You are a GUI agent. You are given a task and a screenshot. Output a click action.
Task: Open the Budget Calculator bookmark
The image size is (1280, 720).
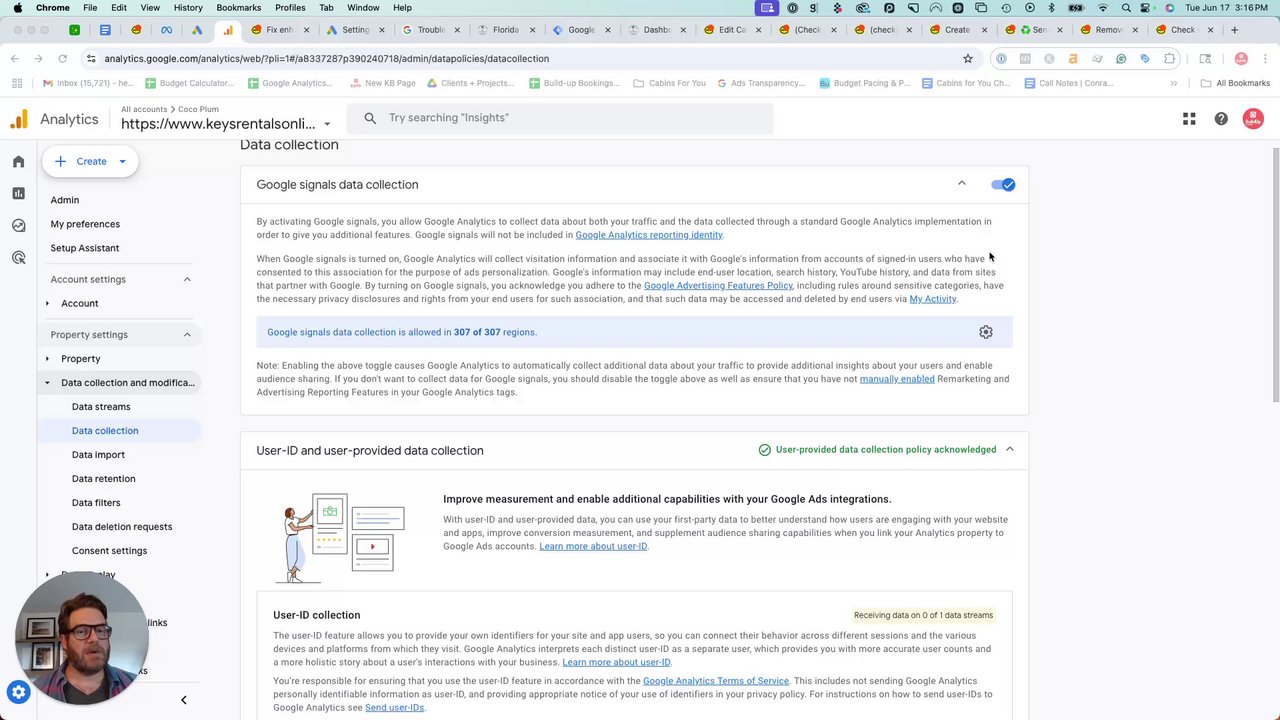click(x=189, y=83)
